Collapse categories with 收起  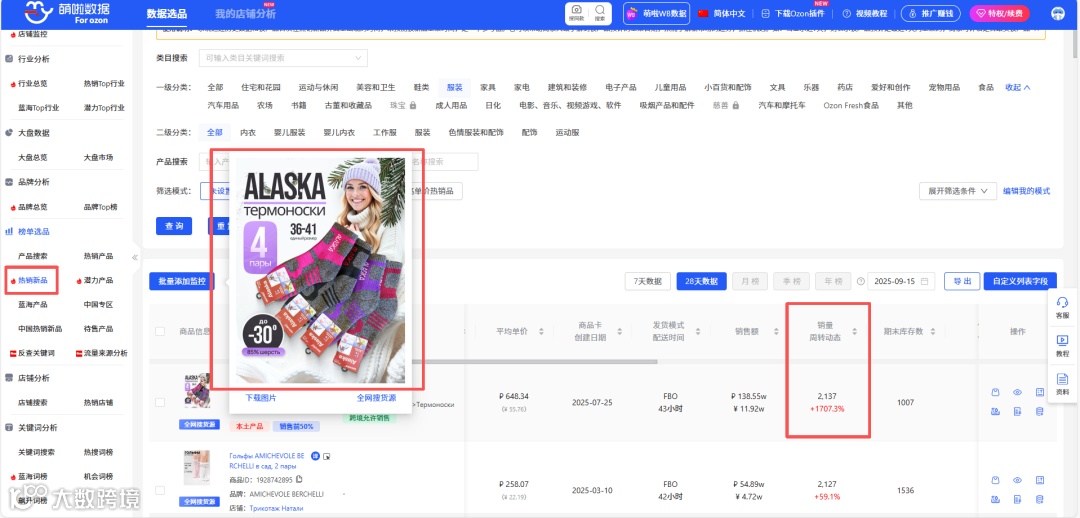coord(1017,87)
